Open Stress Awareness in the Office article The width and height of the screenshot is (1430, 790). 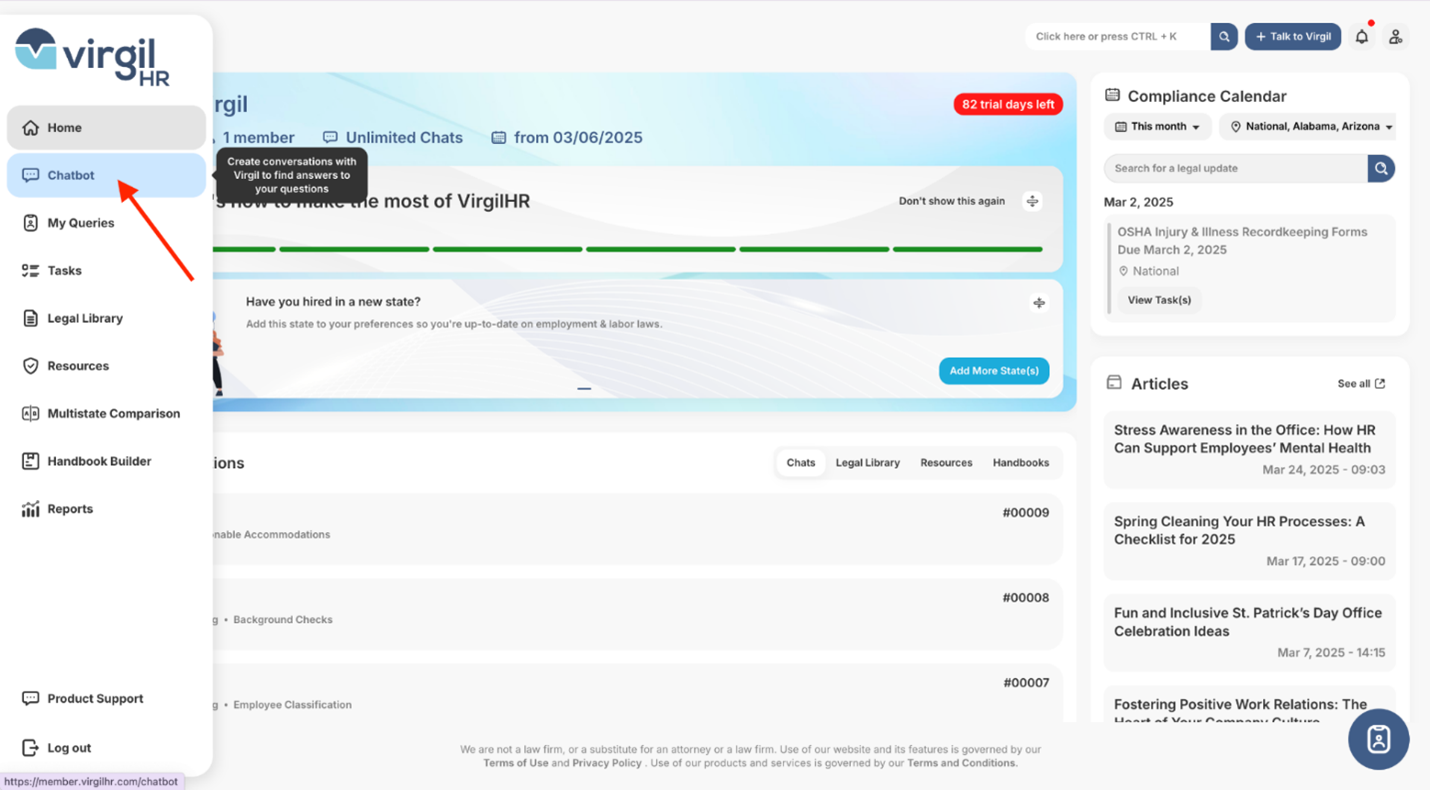tap(1249, 449)
